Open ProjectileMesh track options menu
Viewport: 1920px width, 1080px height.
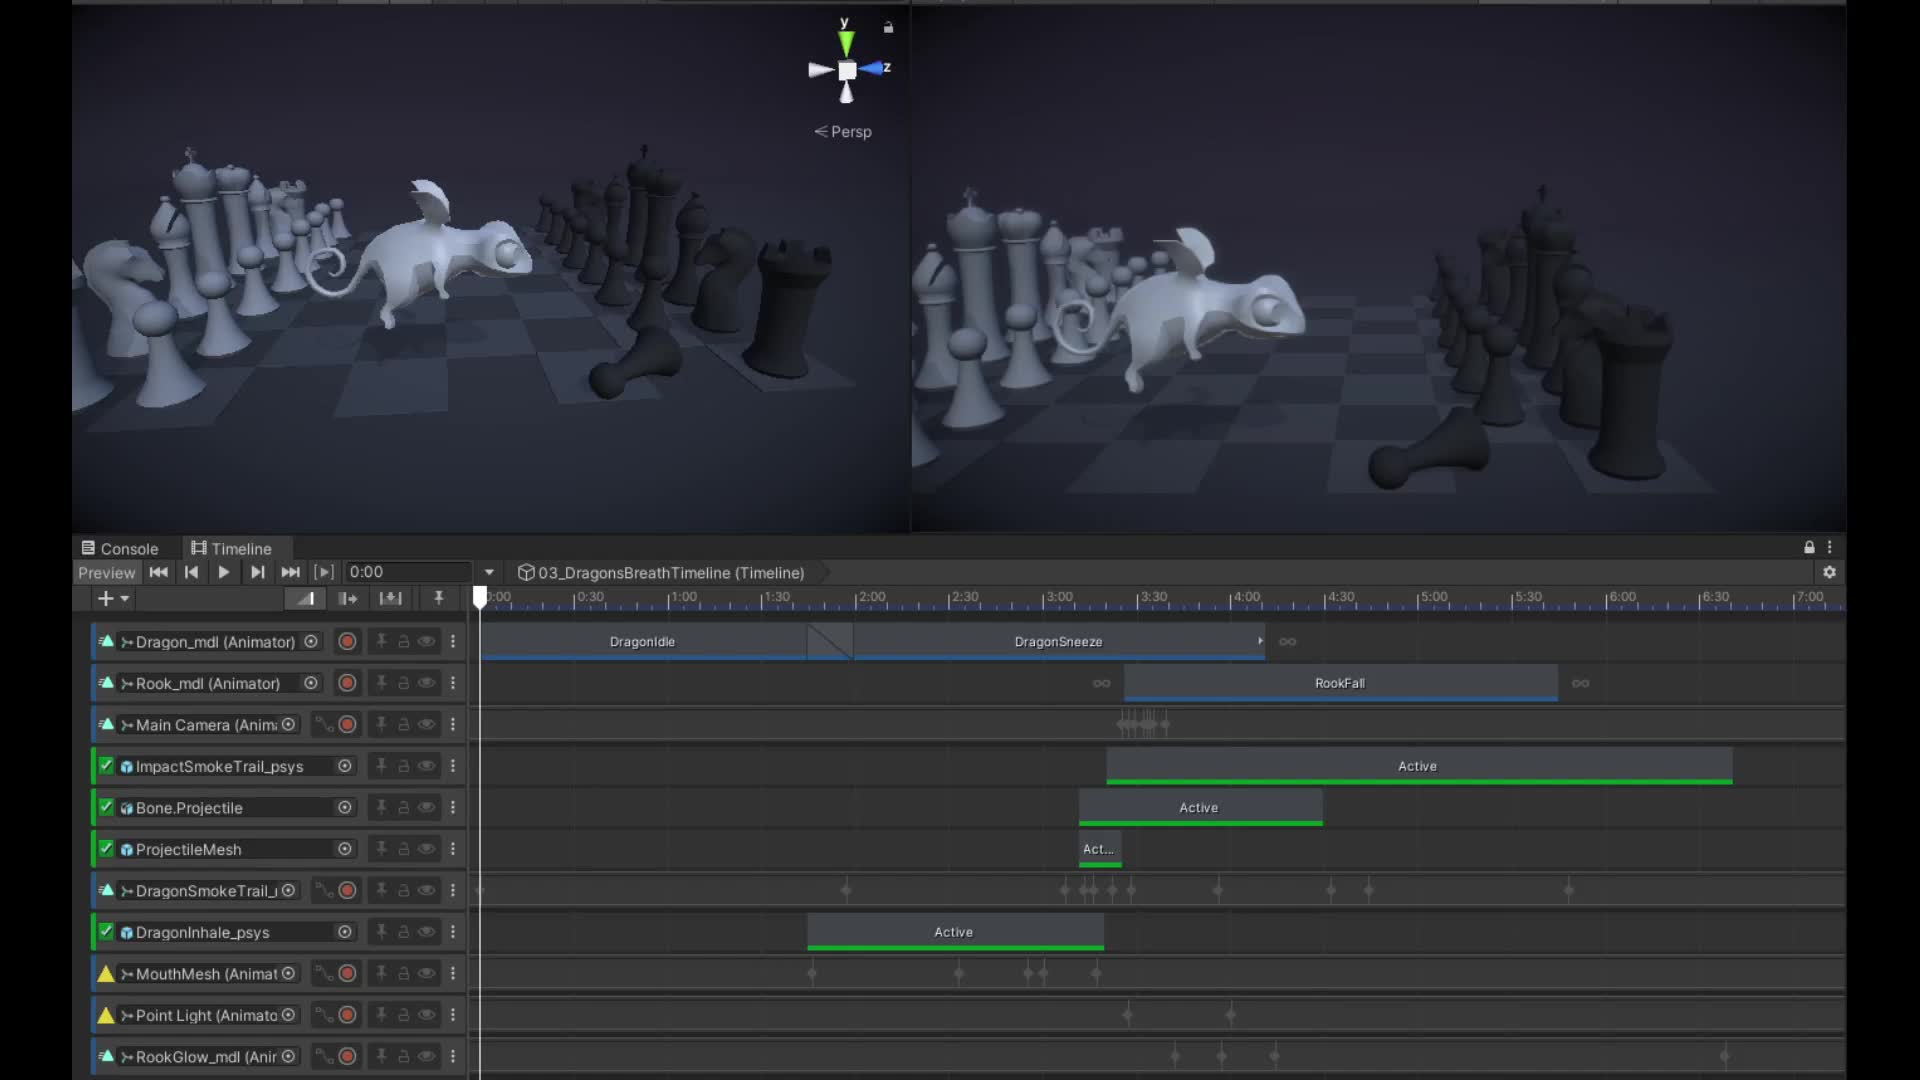453,848
